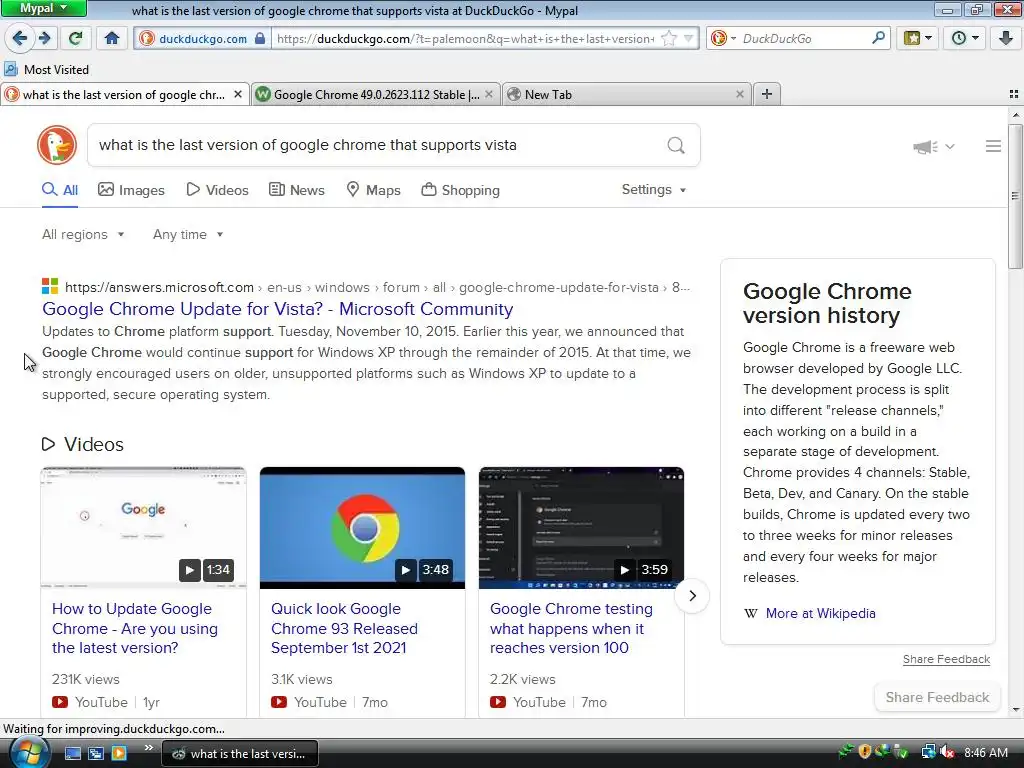Viewport: 1024px width, 768px height.
Task: Open the Most Visited bookmarks folder
Action: click(47, 69)
